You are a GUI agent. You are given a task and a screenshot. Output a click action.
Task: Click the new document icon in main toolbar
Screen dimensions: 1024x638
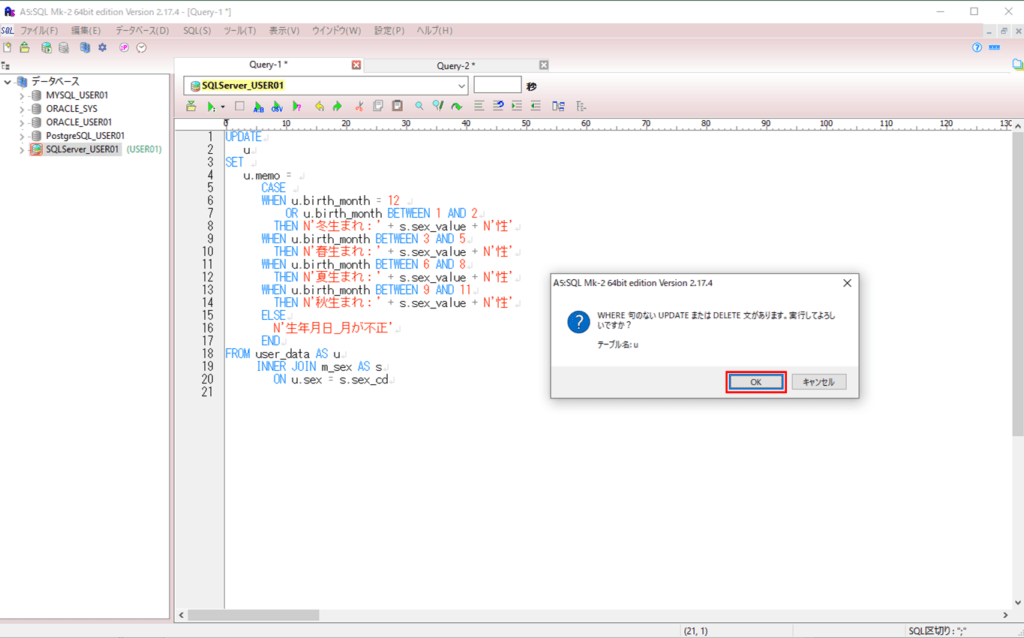coord(7,48)
